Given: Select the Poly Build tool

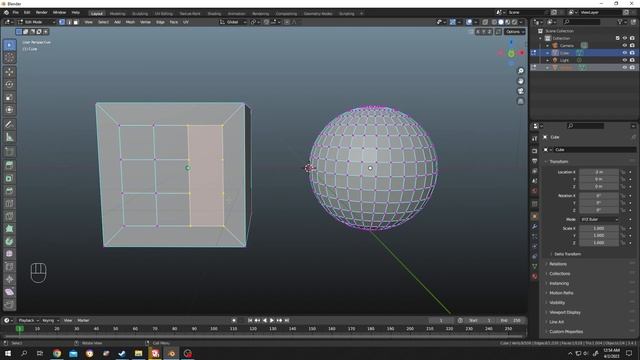Looking at the screenshot, I should coord(9,229).
